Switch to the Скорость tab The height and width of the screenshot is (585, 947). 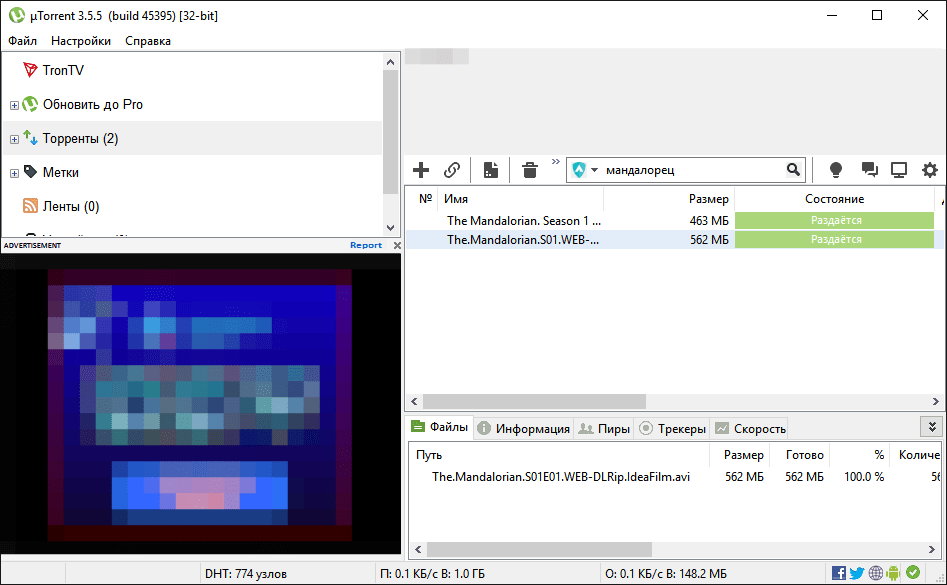[750, 429]
